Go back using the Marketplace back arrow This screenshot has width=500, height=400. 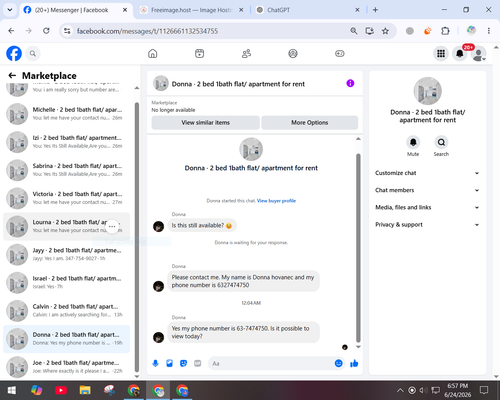pyautogui.click(x=12, y=76)
